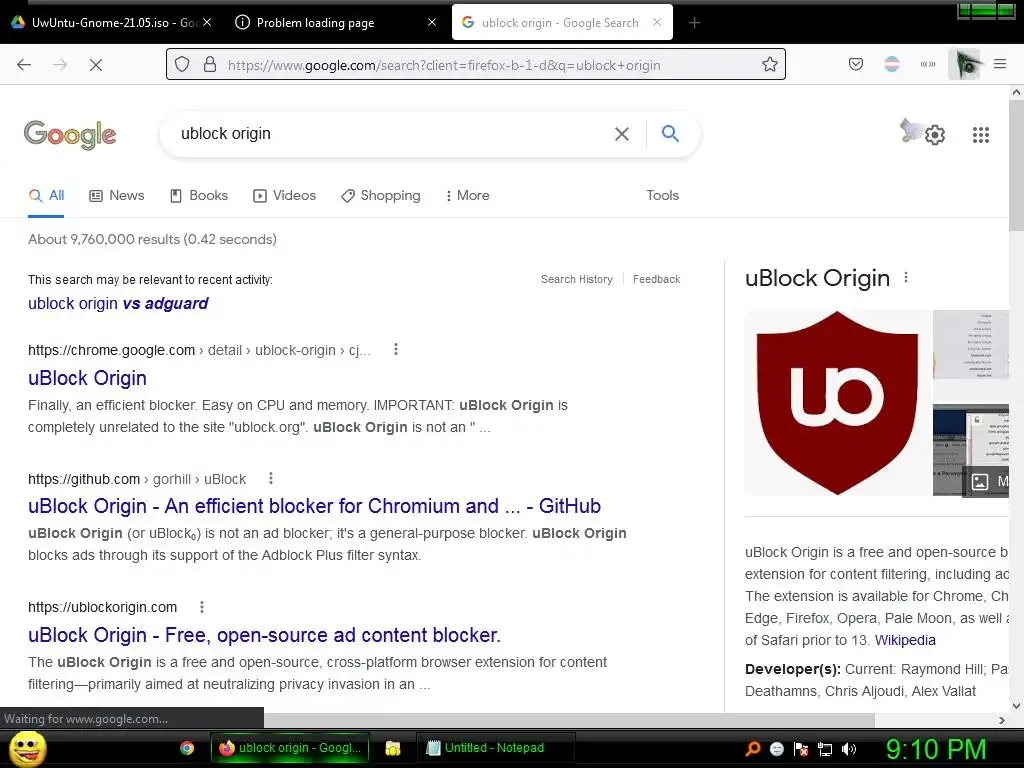
Task: Open options for chrome.google.com result
Action: pyautogui.click(x=395, y=349)
